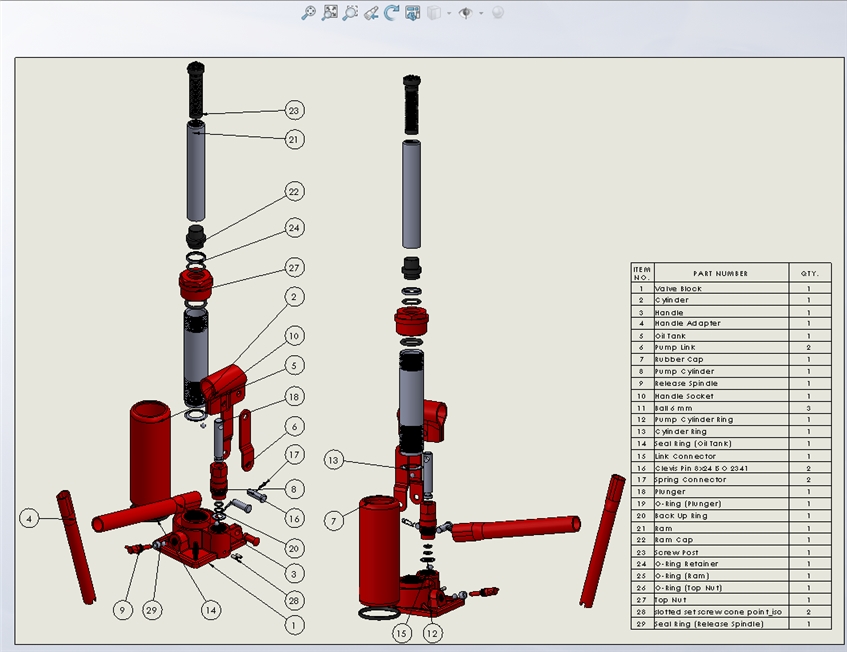Viewport: 847px width, 652px height.
Task: Select the 'Handle Adapter' table cell
Action: click(x=721, y=324)
